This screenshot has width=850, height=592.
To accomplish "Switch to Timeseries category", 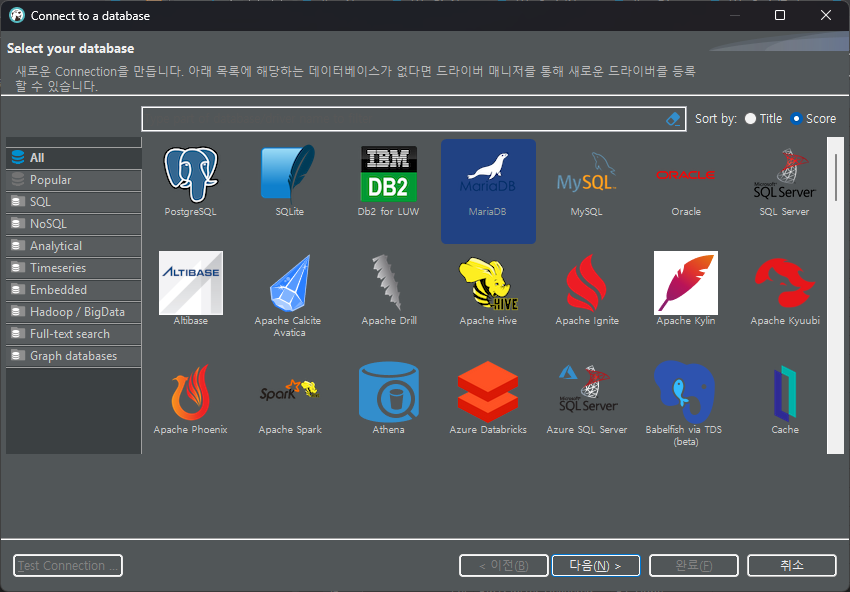I will [x=74, y=268].
